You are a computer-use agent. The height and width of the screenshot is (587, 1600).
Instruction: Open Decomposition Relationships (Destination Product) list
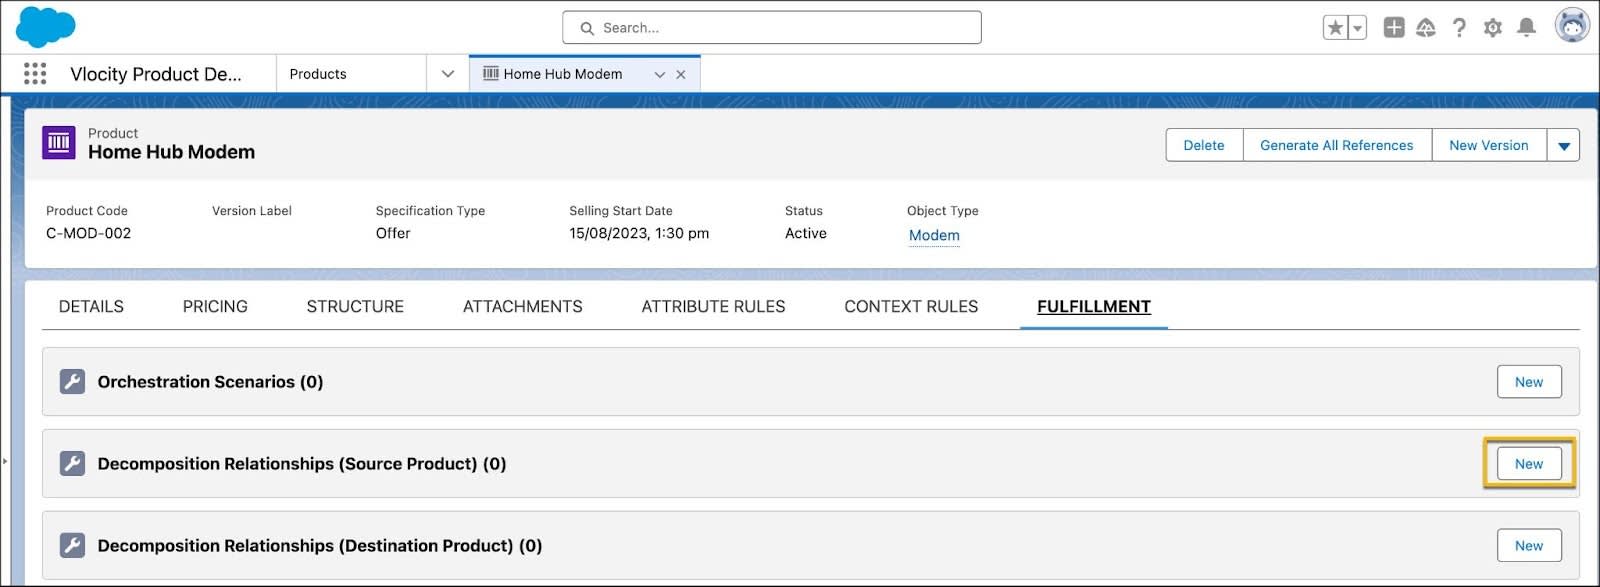pos(320,546)
